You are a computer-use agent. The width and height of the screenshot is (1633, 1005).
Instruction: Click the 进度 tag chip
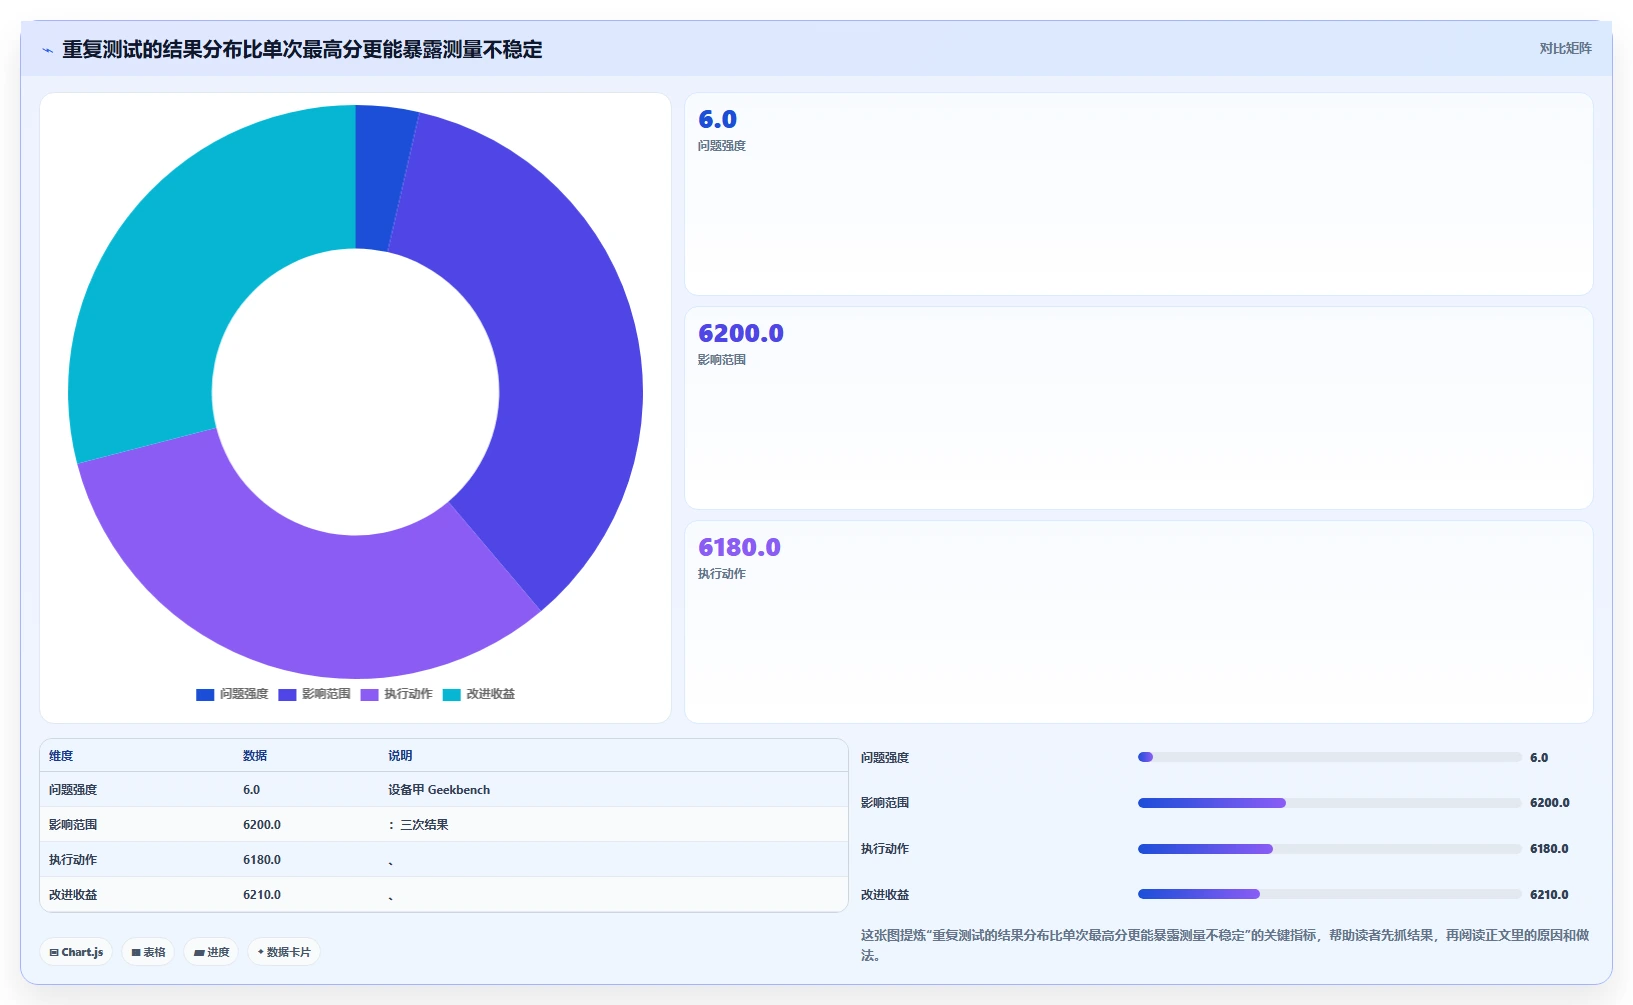coord(211,952)
